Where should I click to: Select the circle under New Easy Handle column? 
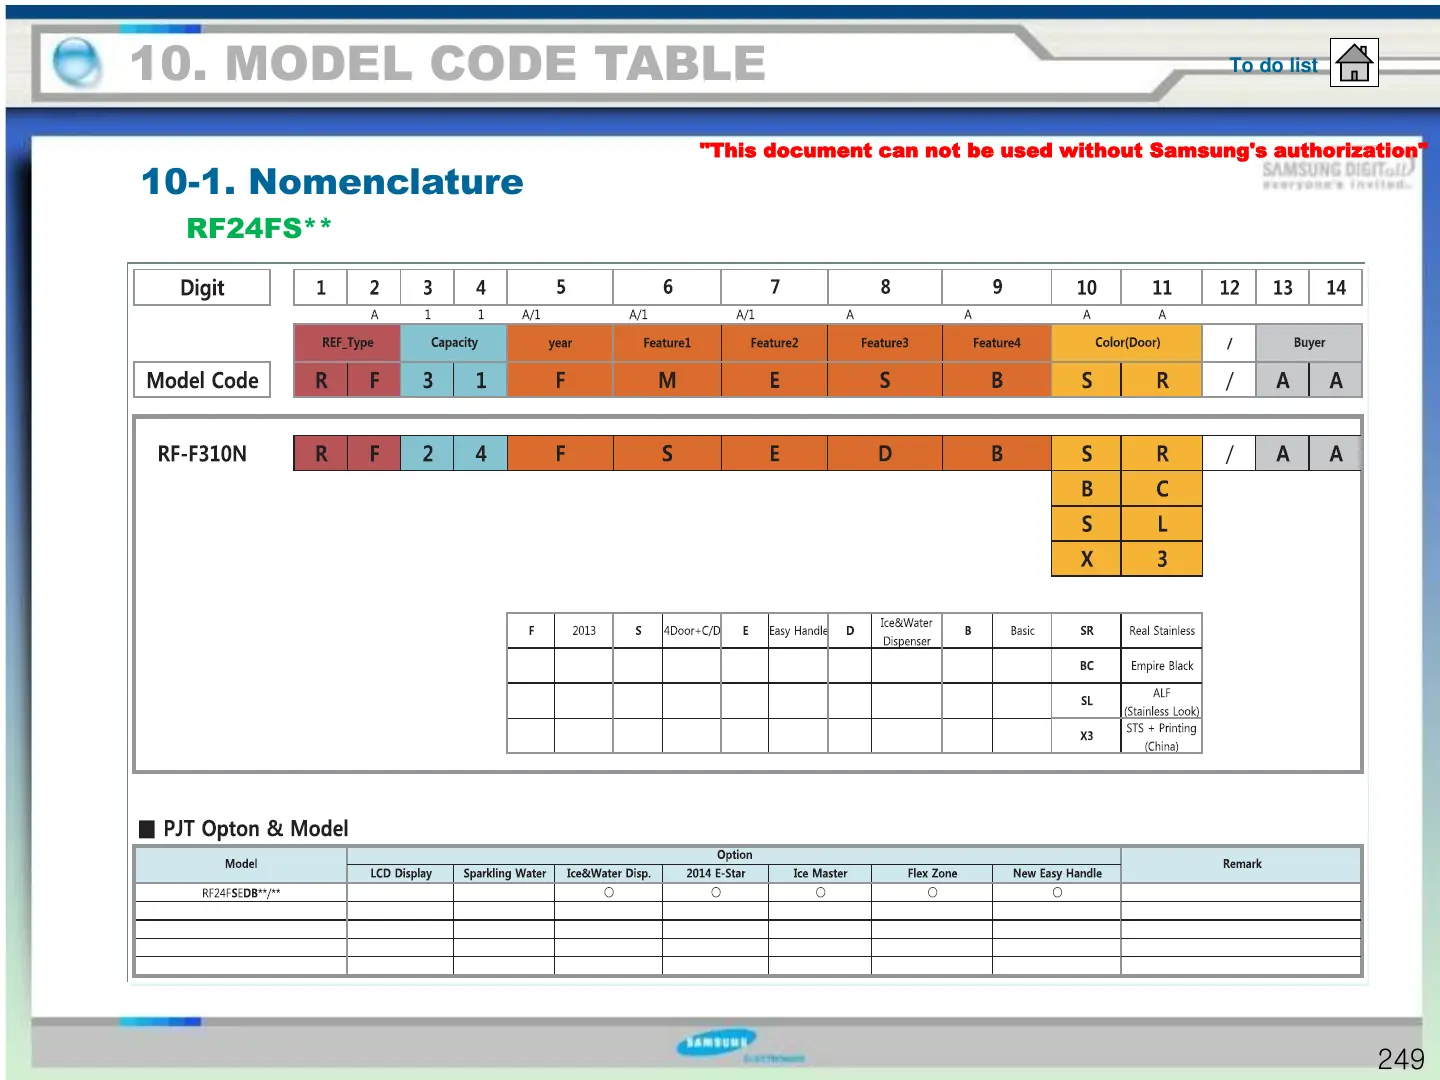click(x=1057, y=893)
